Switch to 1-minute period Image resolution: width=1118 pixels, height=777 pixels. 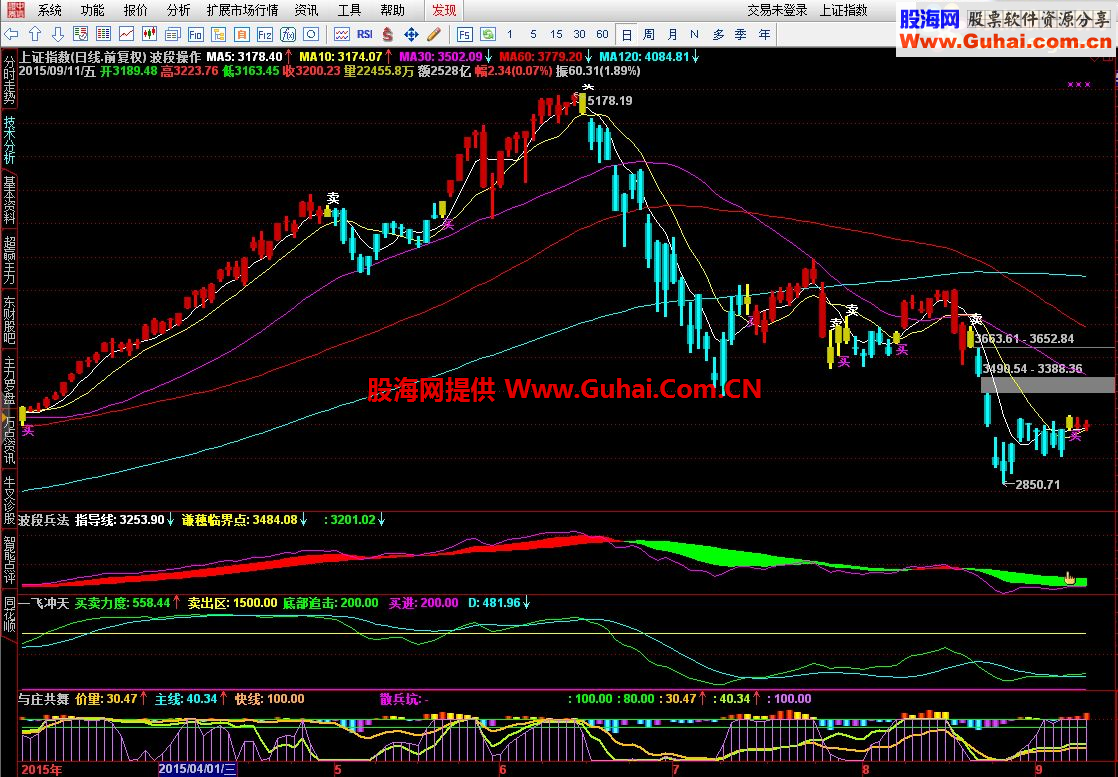point(510,34)
